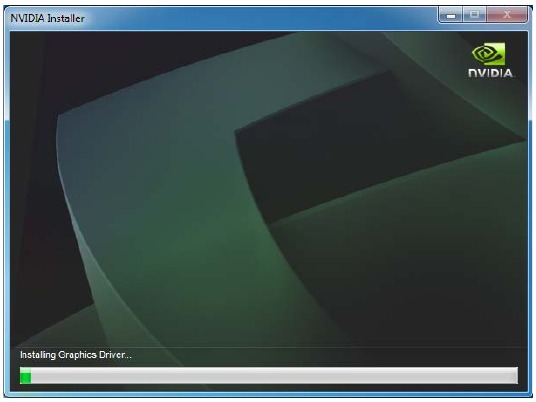The image size is (536, 402).
Task: Click the word "Installer" in the title bar
Action: coord(66,18)
